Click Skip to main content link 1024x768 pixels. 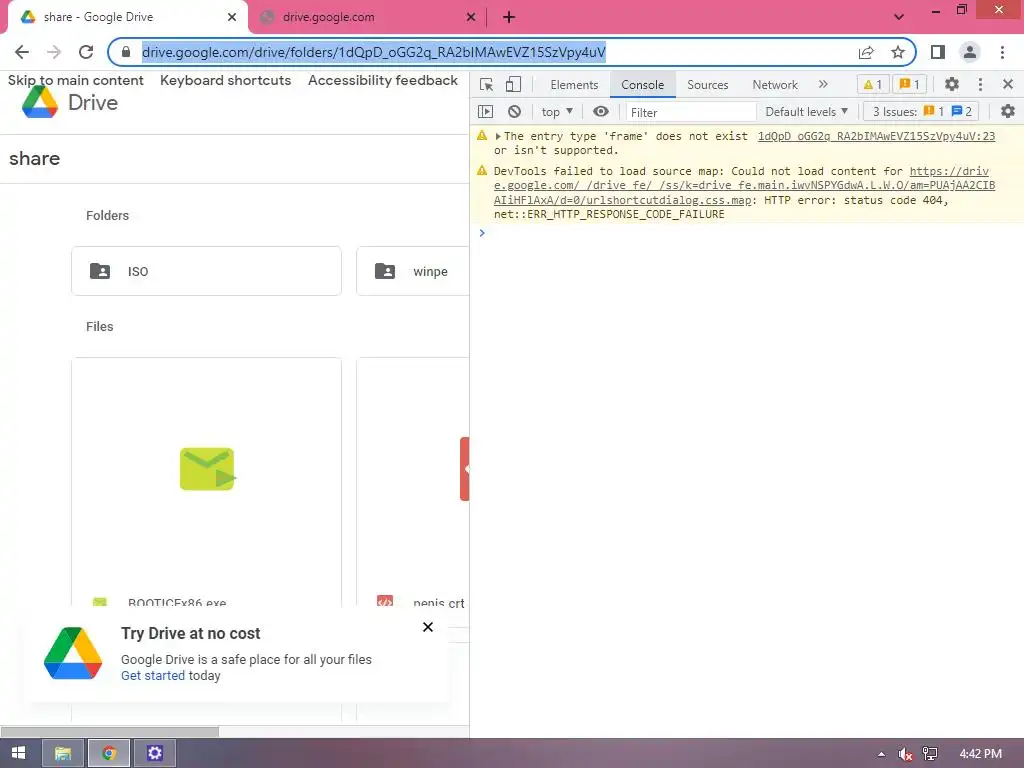tap(75, 80)
